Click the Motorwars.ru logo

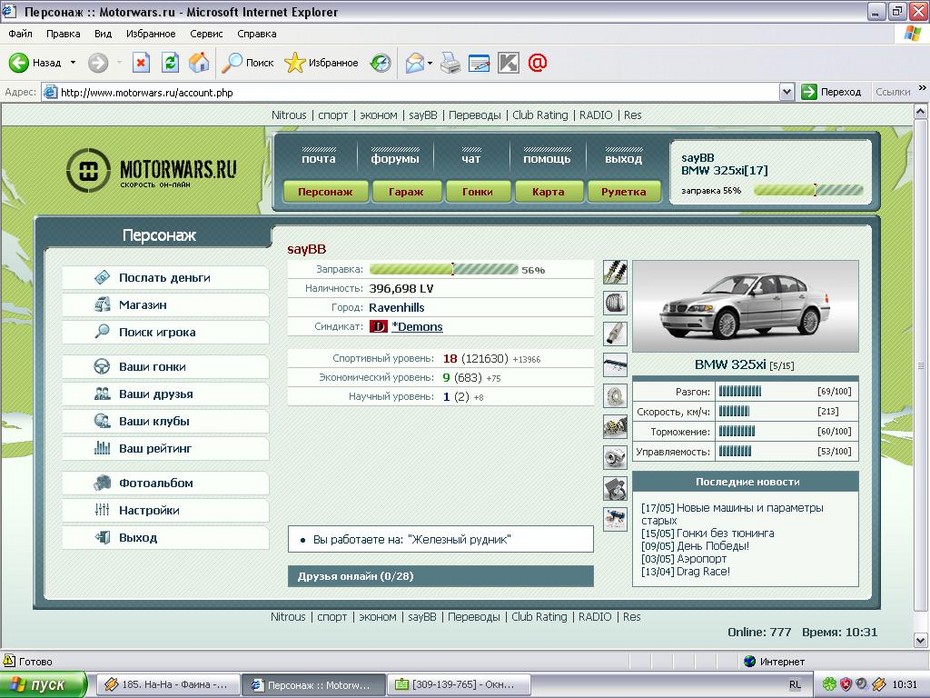pos(151,170)
